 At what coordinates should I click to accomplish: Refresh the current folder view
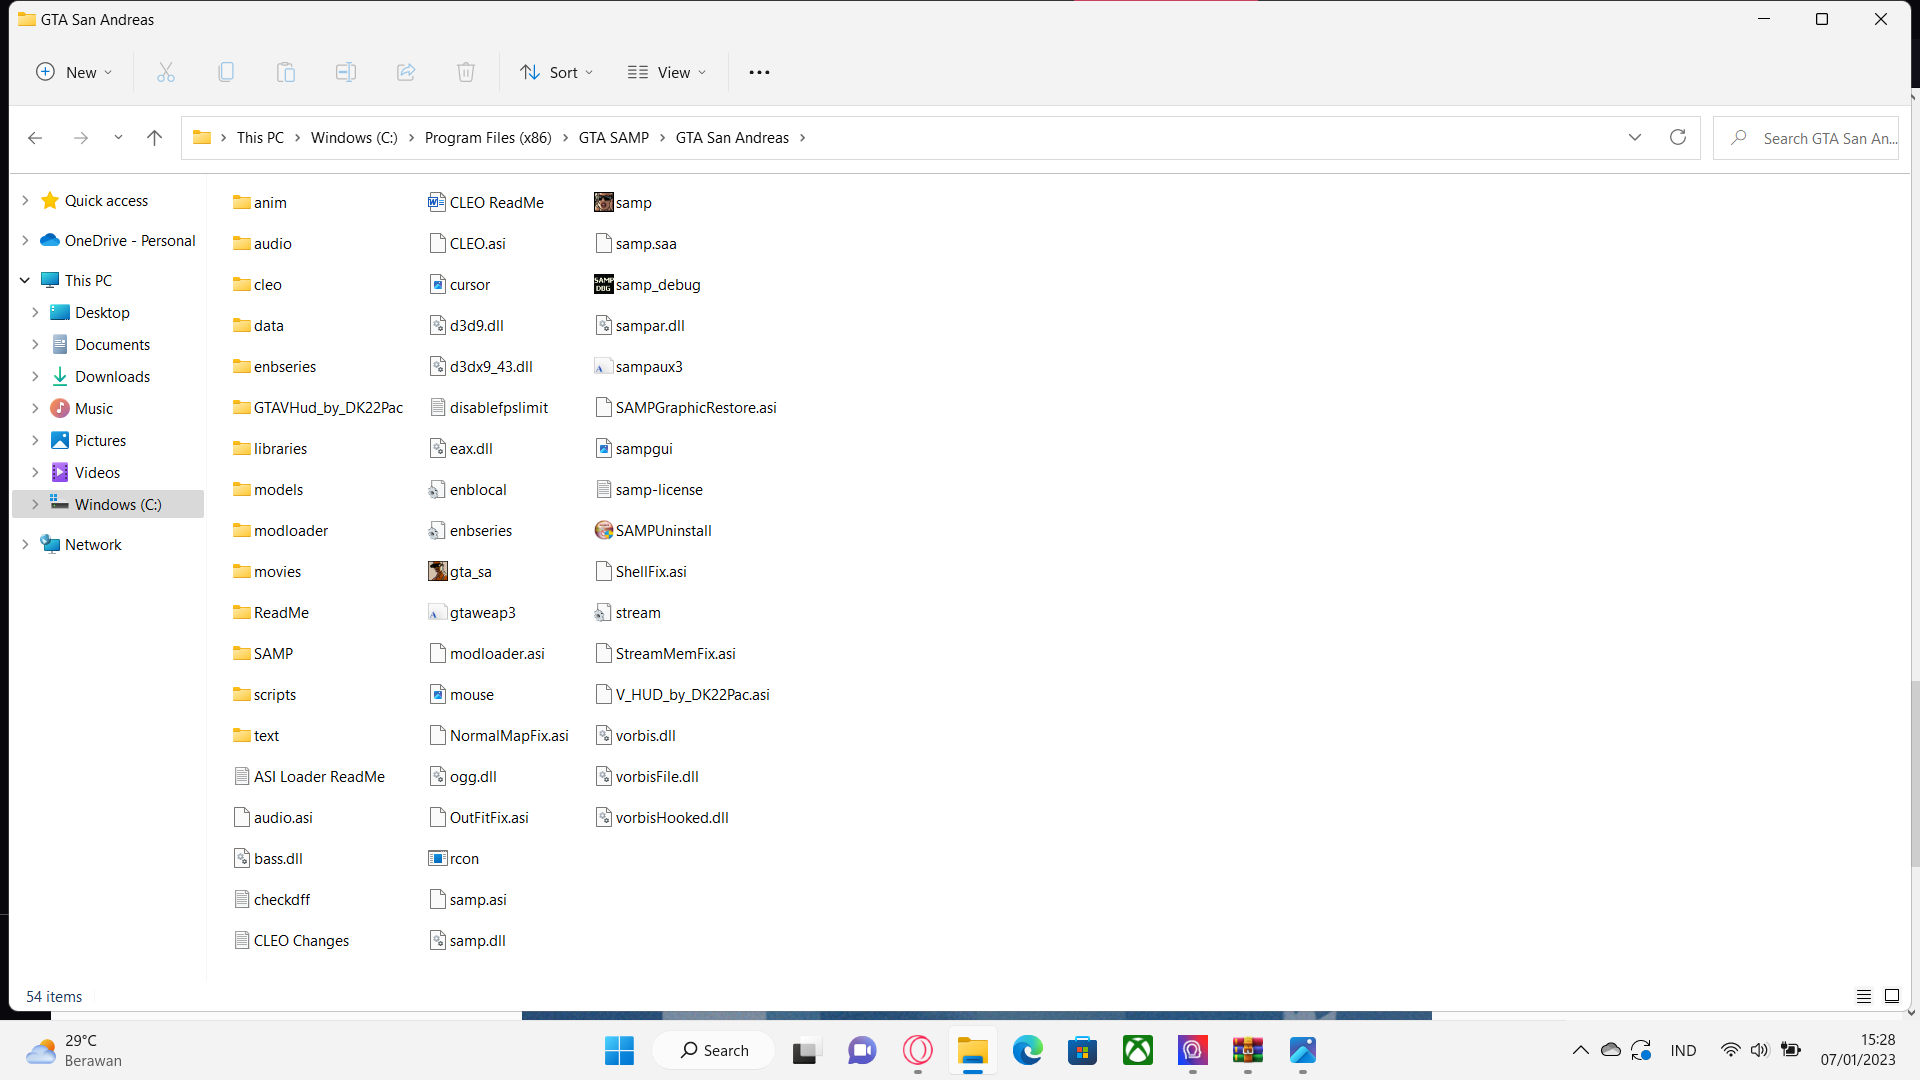tap(1678, 137)
